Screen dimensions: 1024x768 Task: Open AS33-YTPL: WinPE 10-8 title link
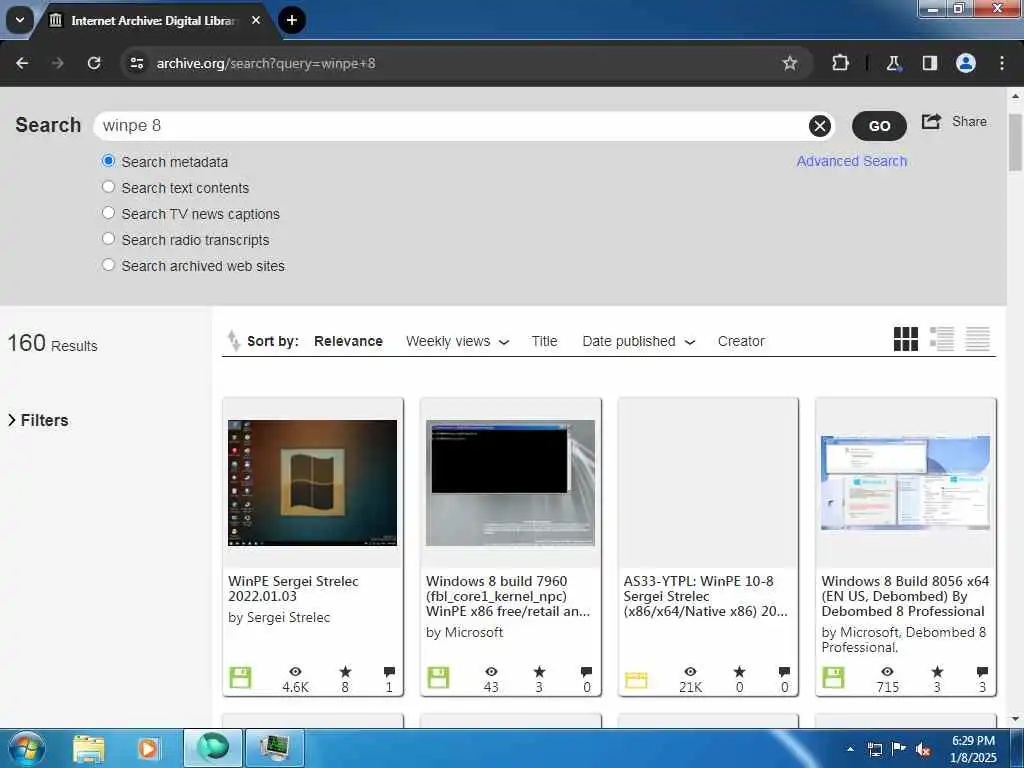point(705,596)
